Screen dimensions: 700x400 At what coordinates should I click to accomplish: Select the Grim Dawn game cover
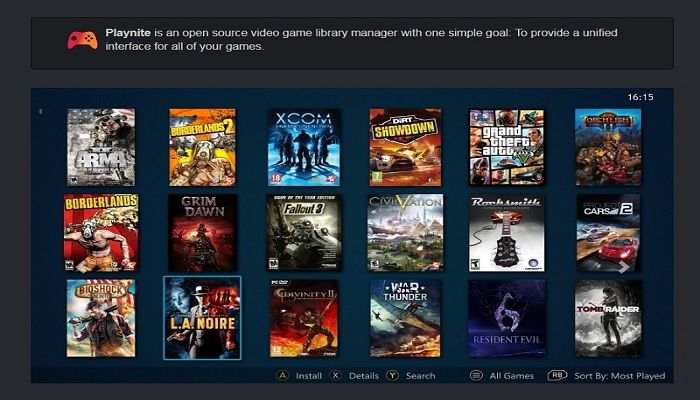point(202,233)
